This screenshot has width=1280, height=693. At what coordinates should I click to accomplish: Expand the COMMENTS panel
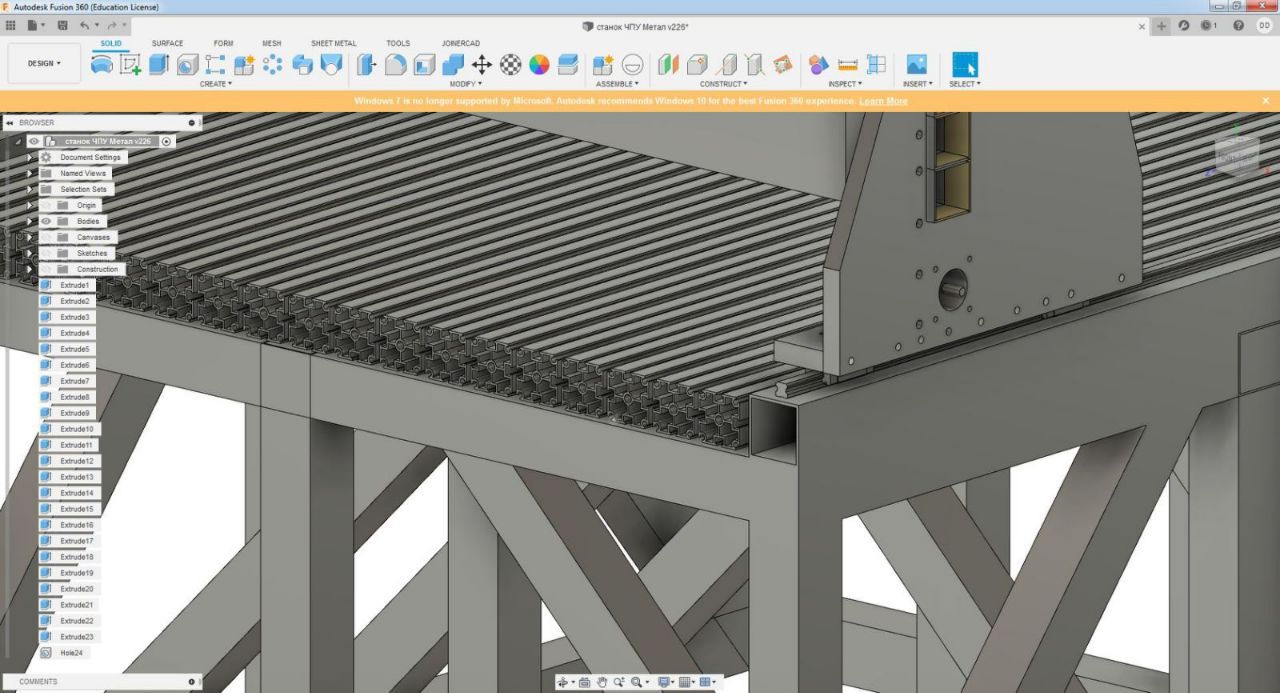[x=192, y=681]
